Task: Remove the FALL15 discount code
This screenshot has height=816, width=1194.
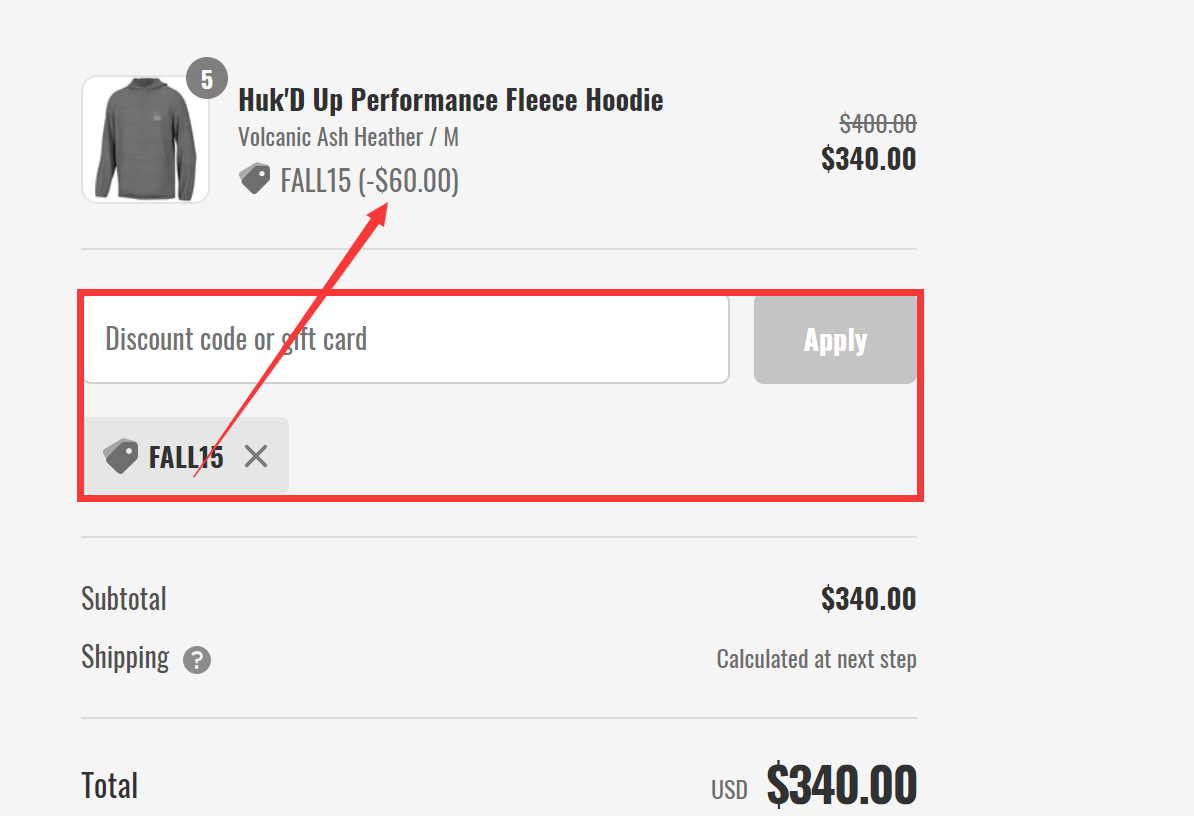Action: [256, 456]
